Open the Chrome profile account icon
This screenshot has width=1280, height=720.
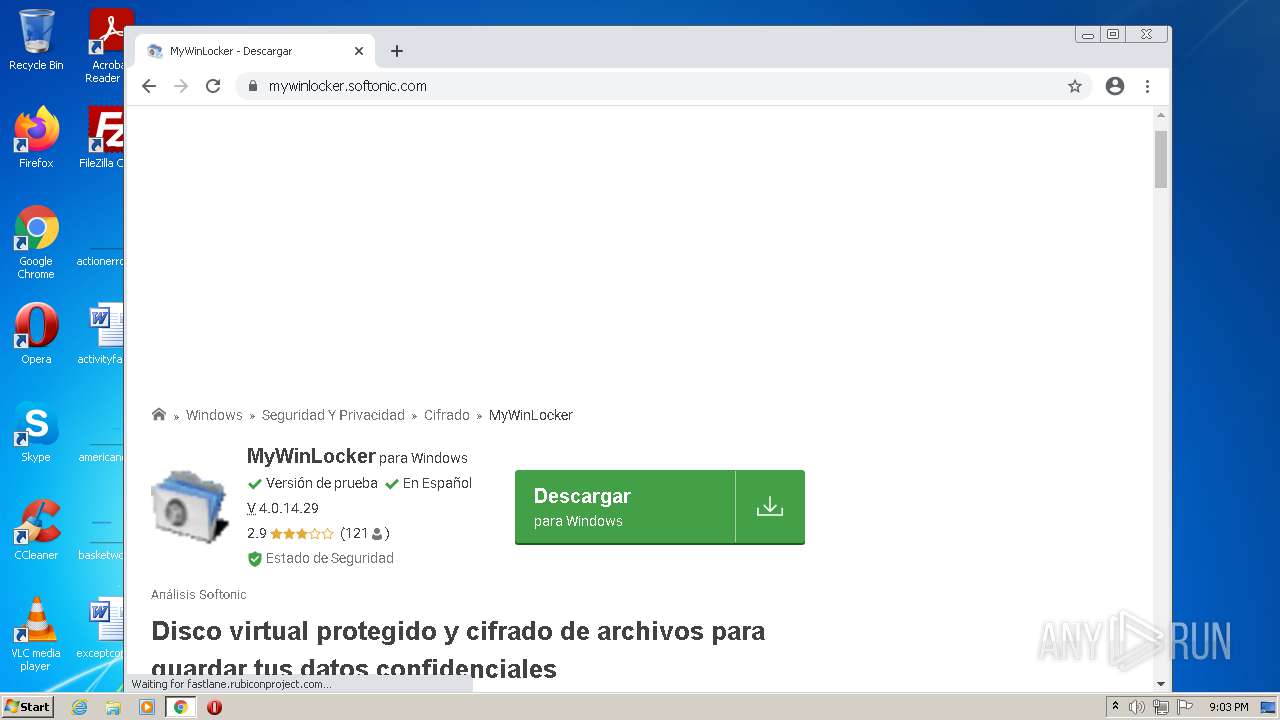tap(1115, 86)
